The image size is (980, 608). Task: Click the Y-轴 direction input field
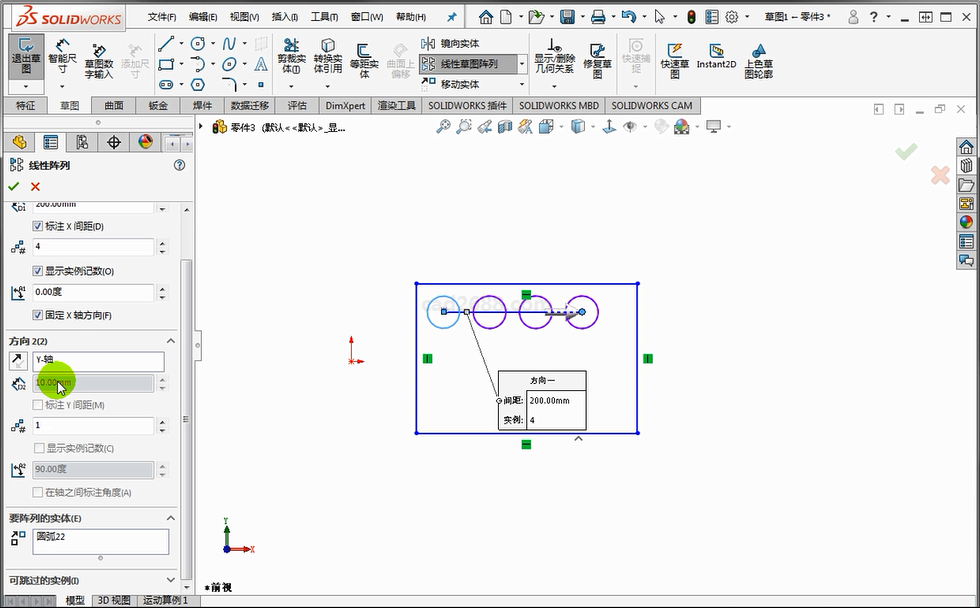click(98, 360)
